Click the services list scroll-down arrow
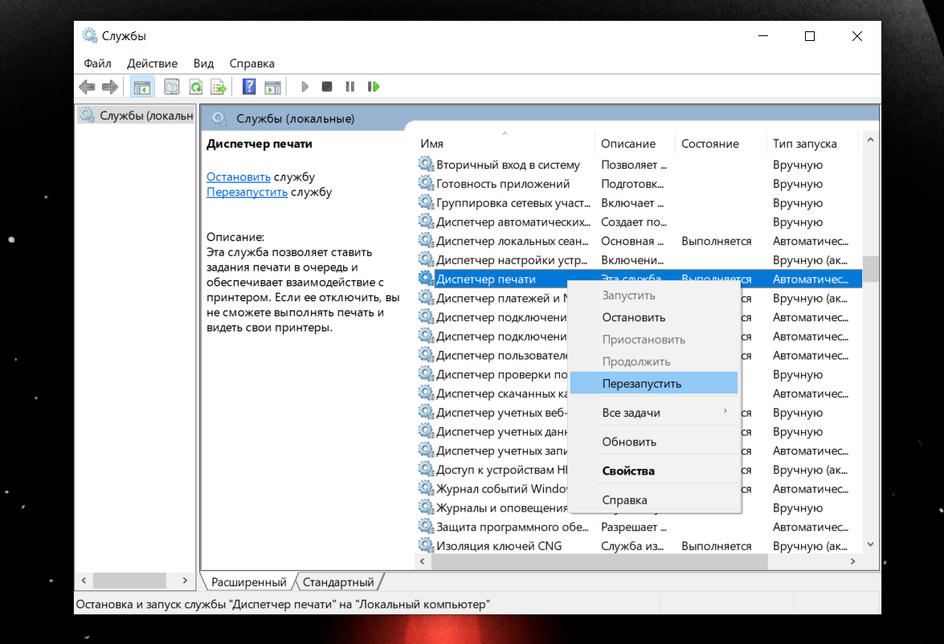 [x=870, y=545]
